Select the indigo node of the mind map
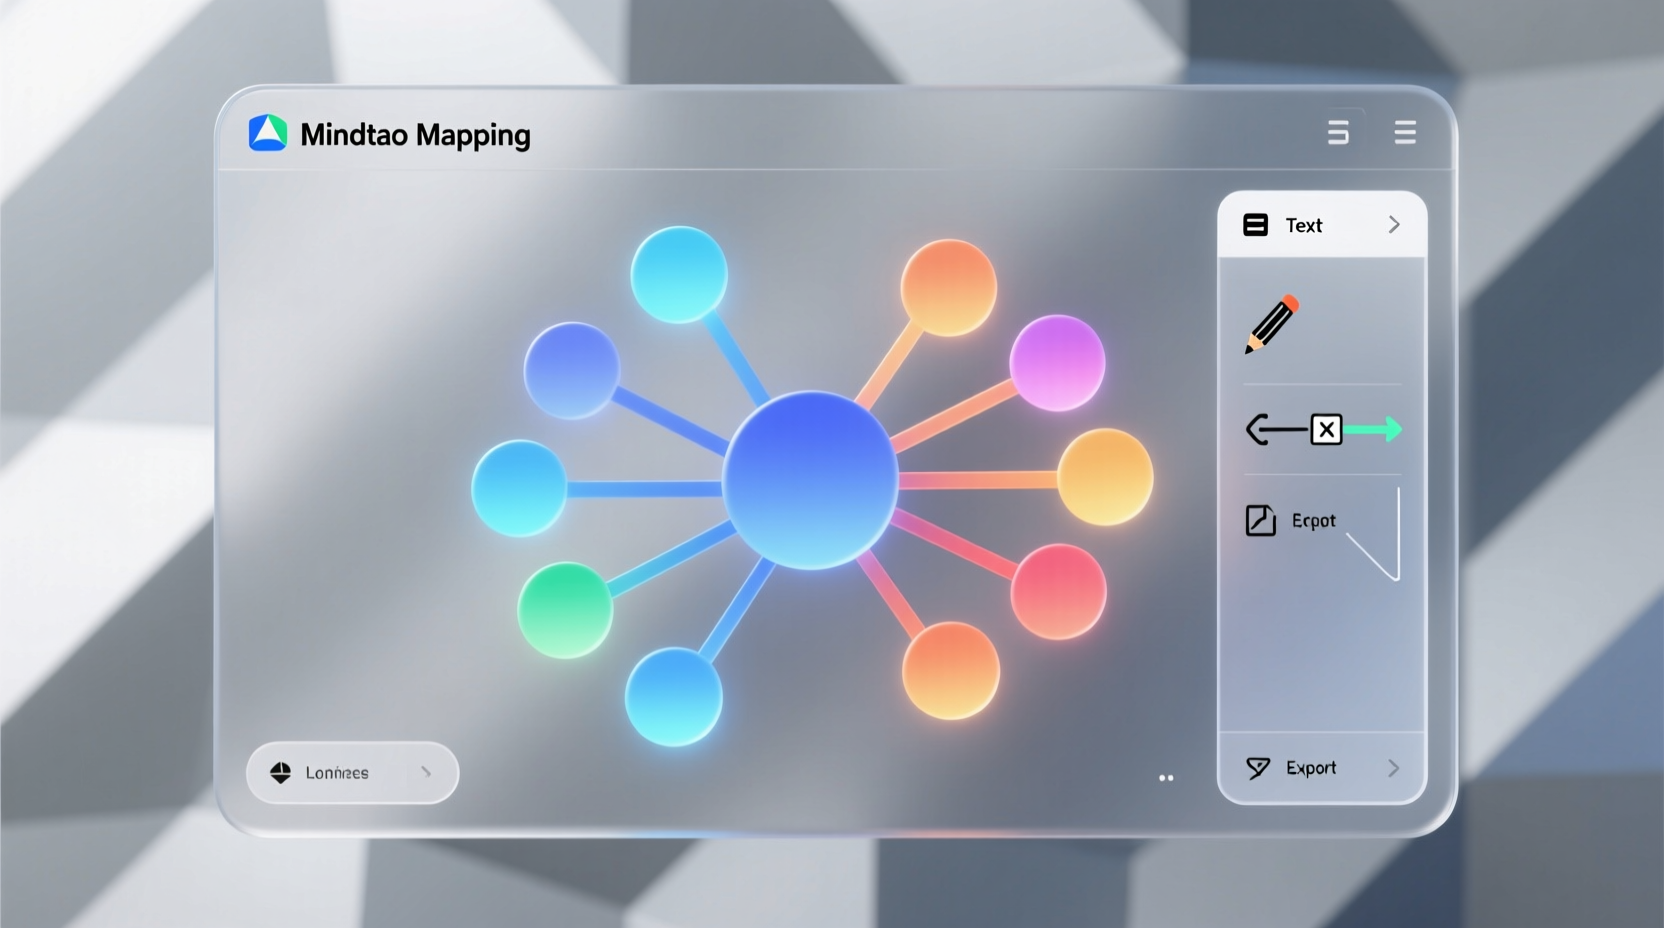Viewport: 1664px width, 928px height. point(572,370)
